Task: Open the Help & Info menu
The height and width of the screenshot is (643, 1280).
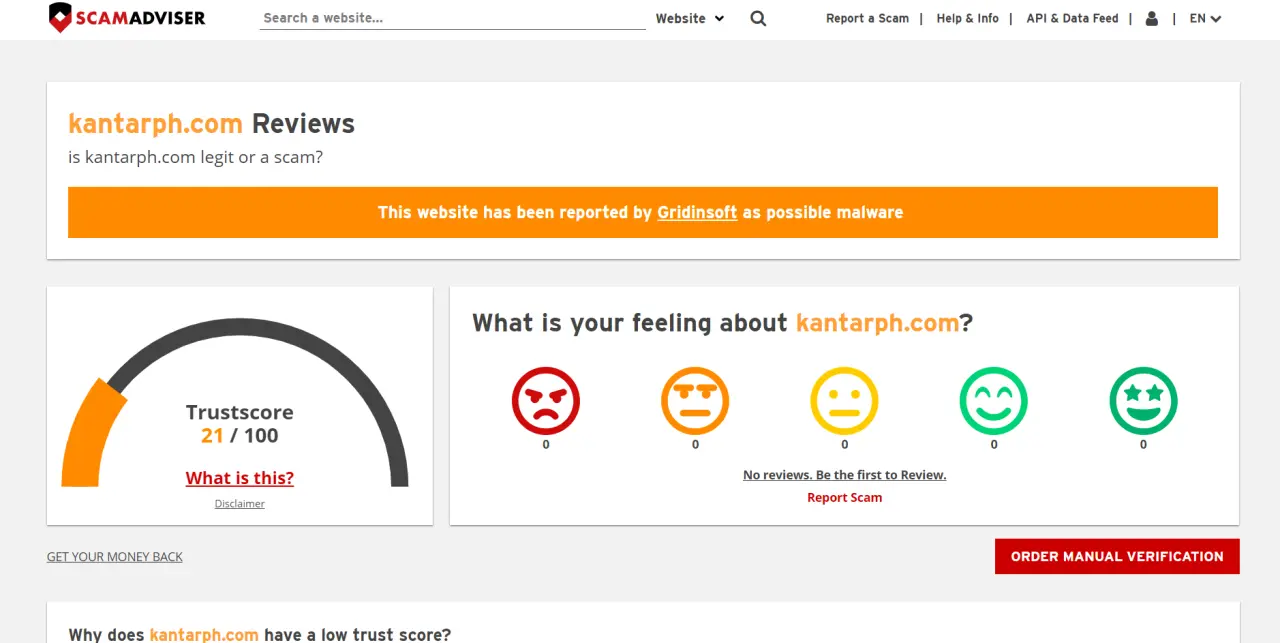Action: (967, 18)
